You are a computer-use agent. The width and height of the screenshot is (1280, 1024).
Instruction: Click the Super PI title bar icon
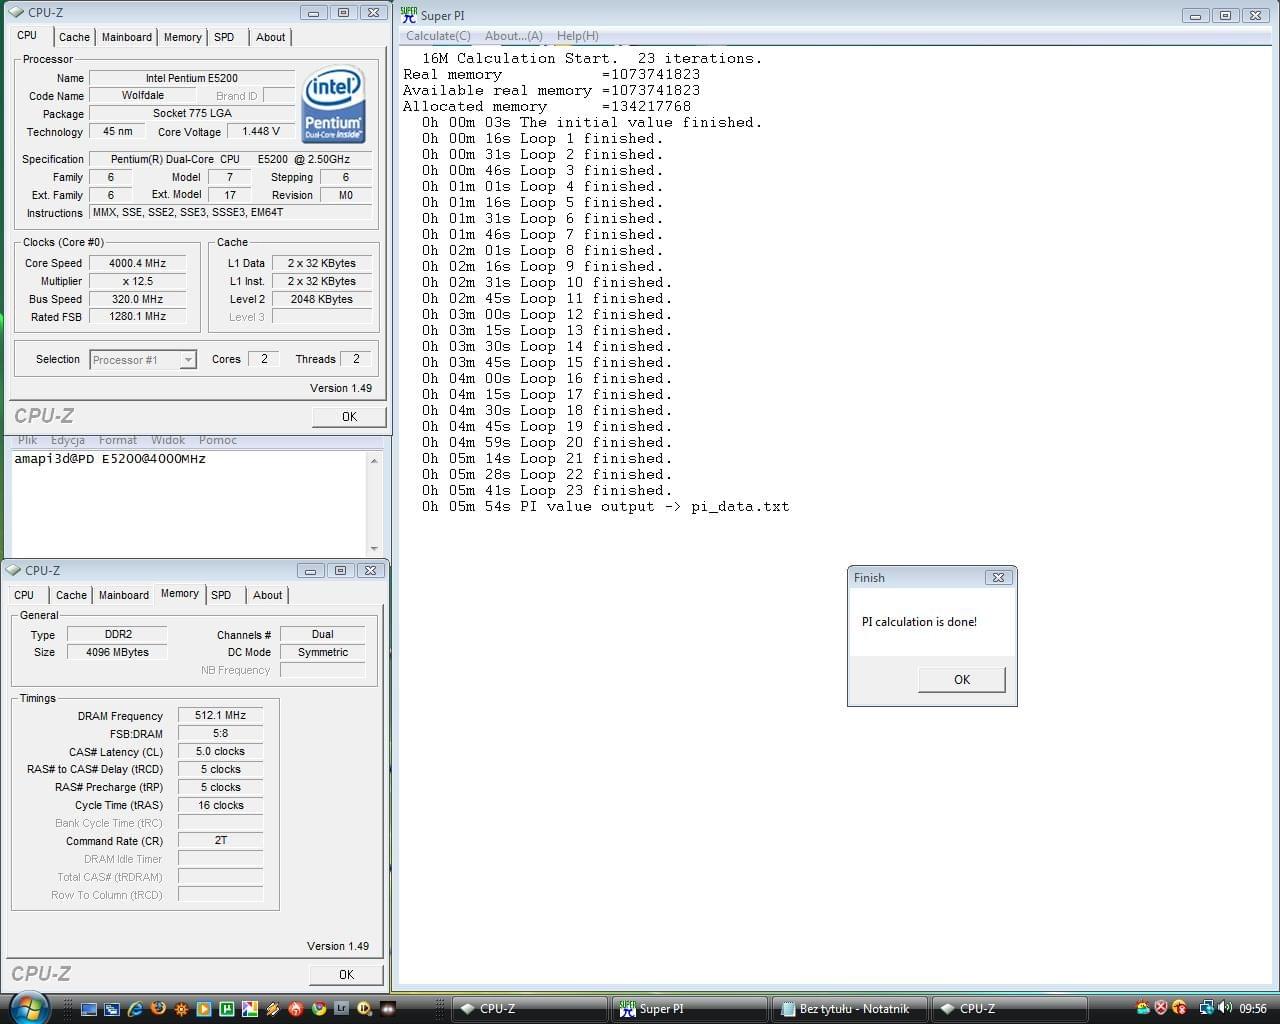point(409,14)
